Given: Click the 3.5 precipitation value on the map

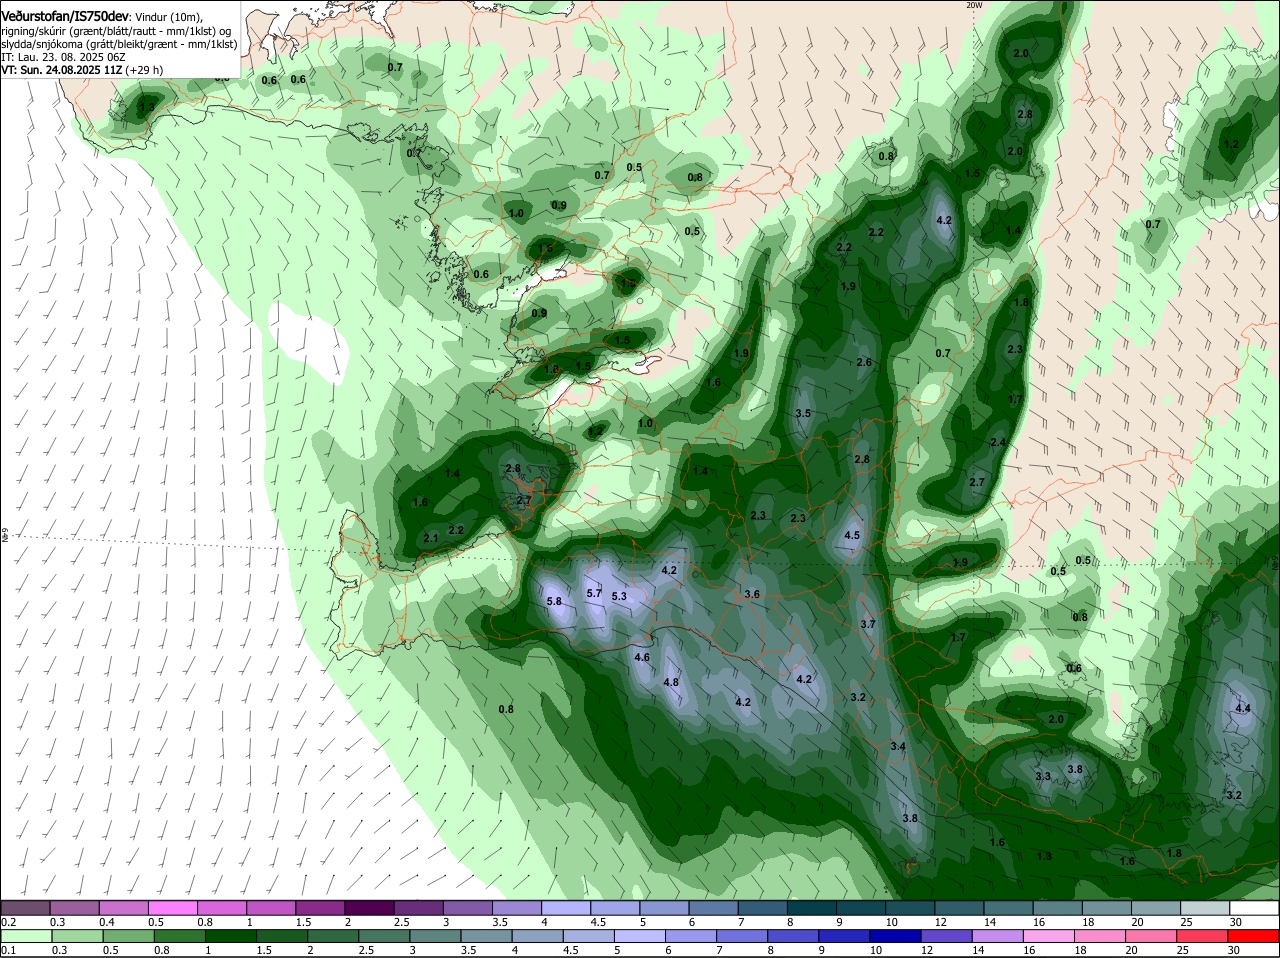Looking at the screenshot, I should point(803,413).
